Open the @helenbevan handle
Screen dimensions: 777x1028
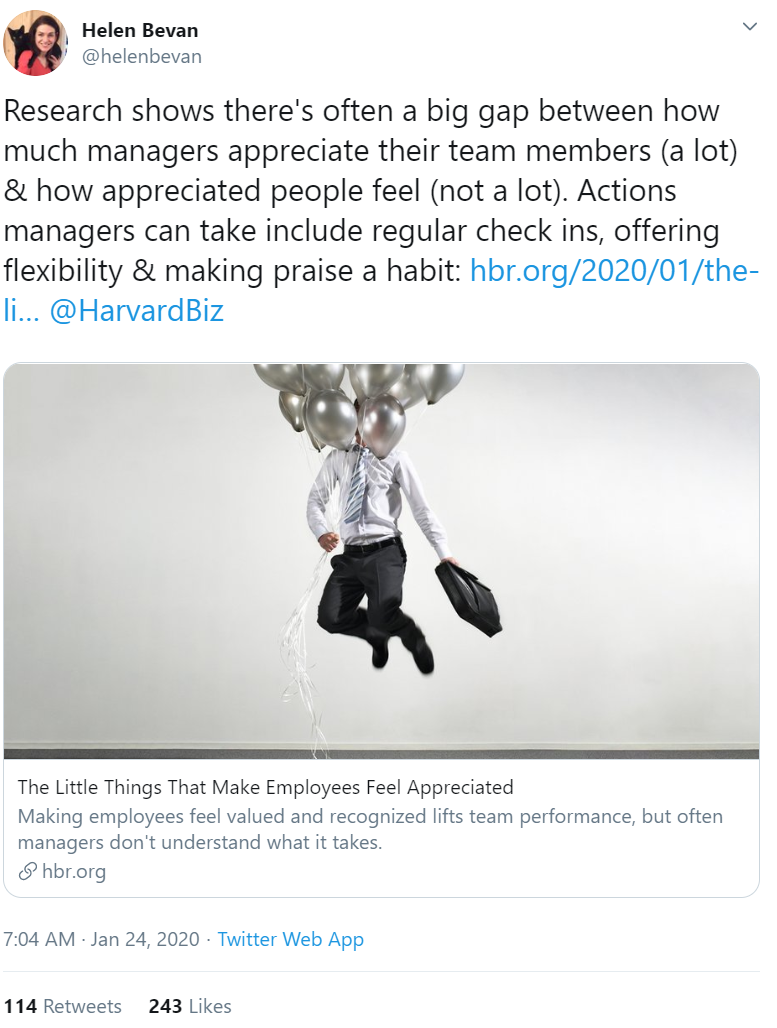pyautogui.click(x=141, y=57)
